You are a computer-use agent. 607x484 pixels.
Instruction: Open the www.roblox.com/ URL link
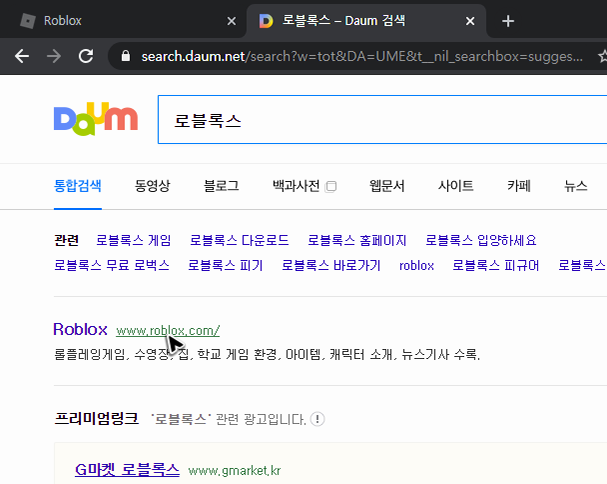tap(168, 331)
